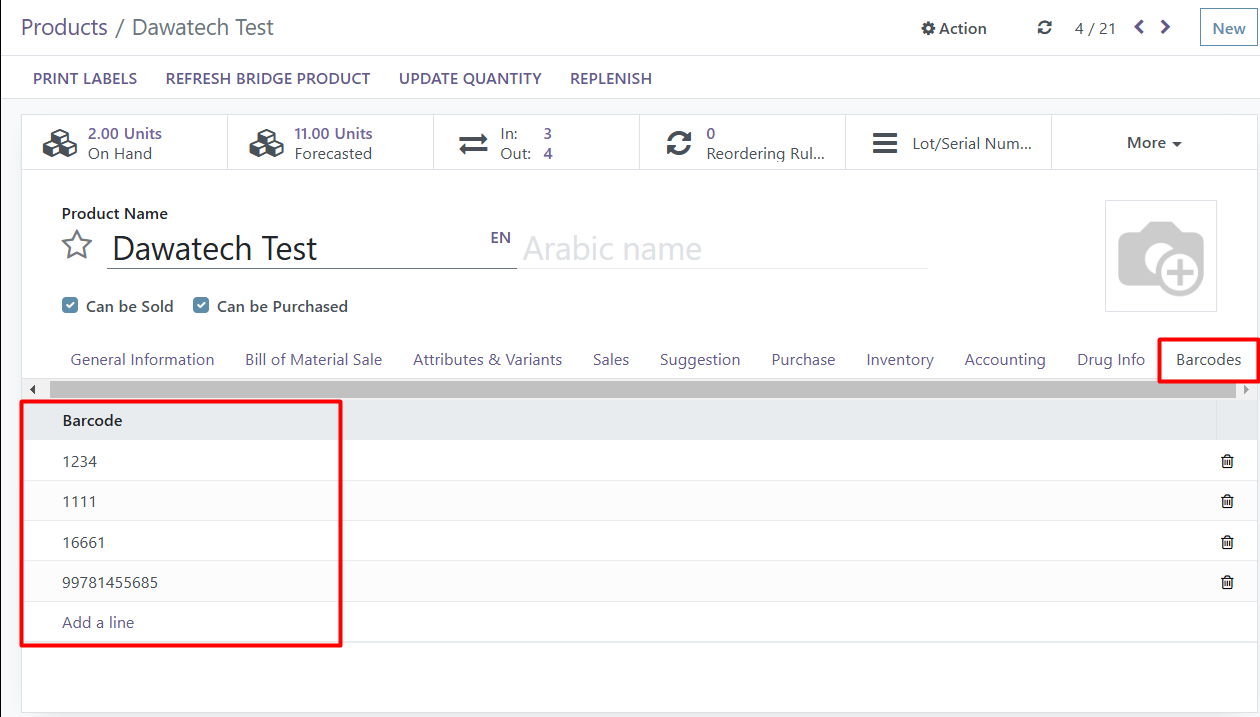Click the Update Quantity button

point(470,78)
